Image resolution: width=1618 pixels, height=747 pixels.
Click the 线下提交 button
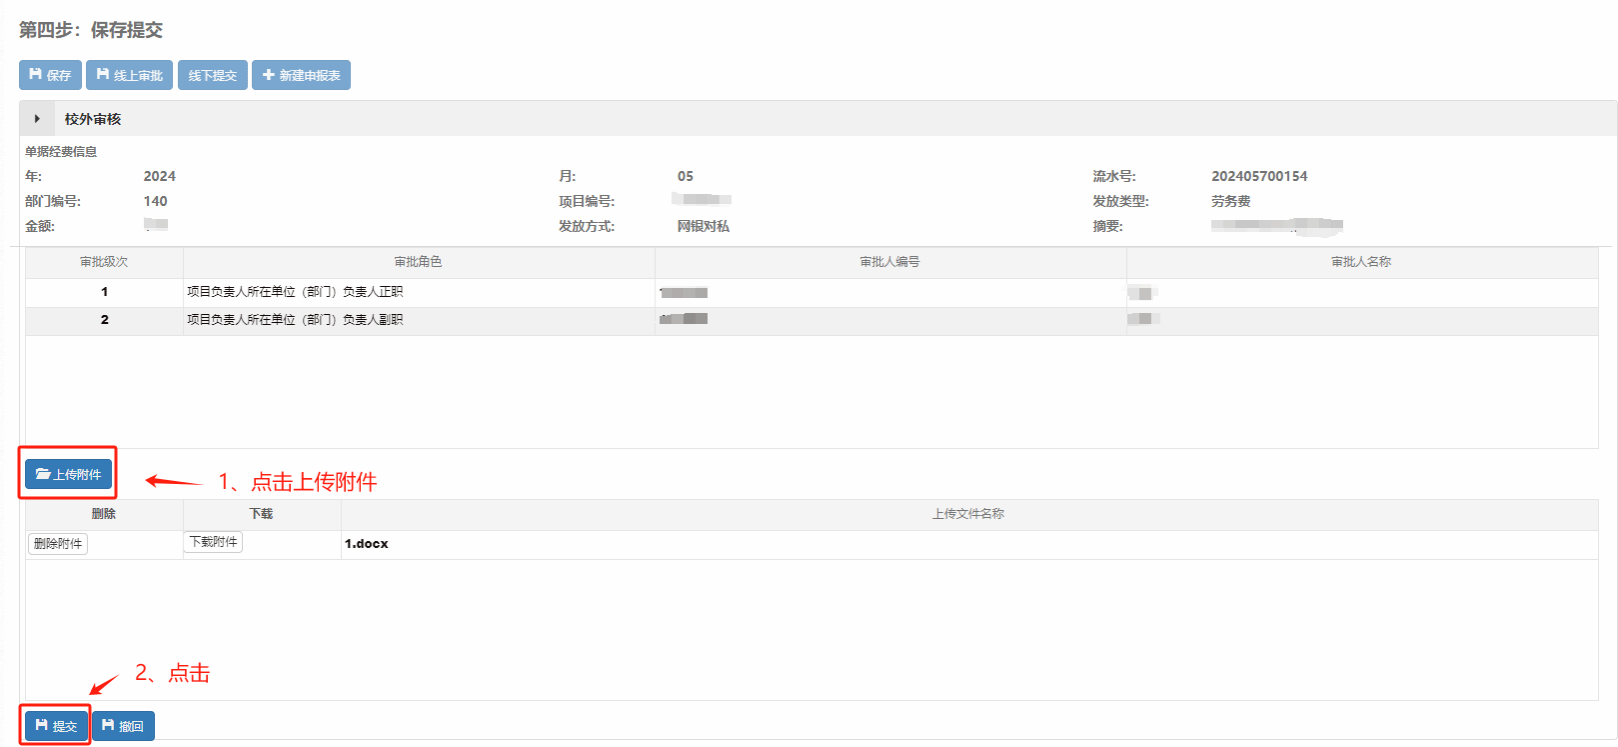coord(212,75)
